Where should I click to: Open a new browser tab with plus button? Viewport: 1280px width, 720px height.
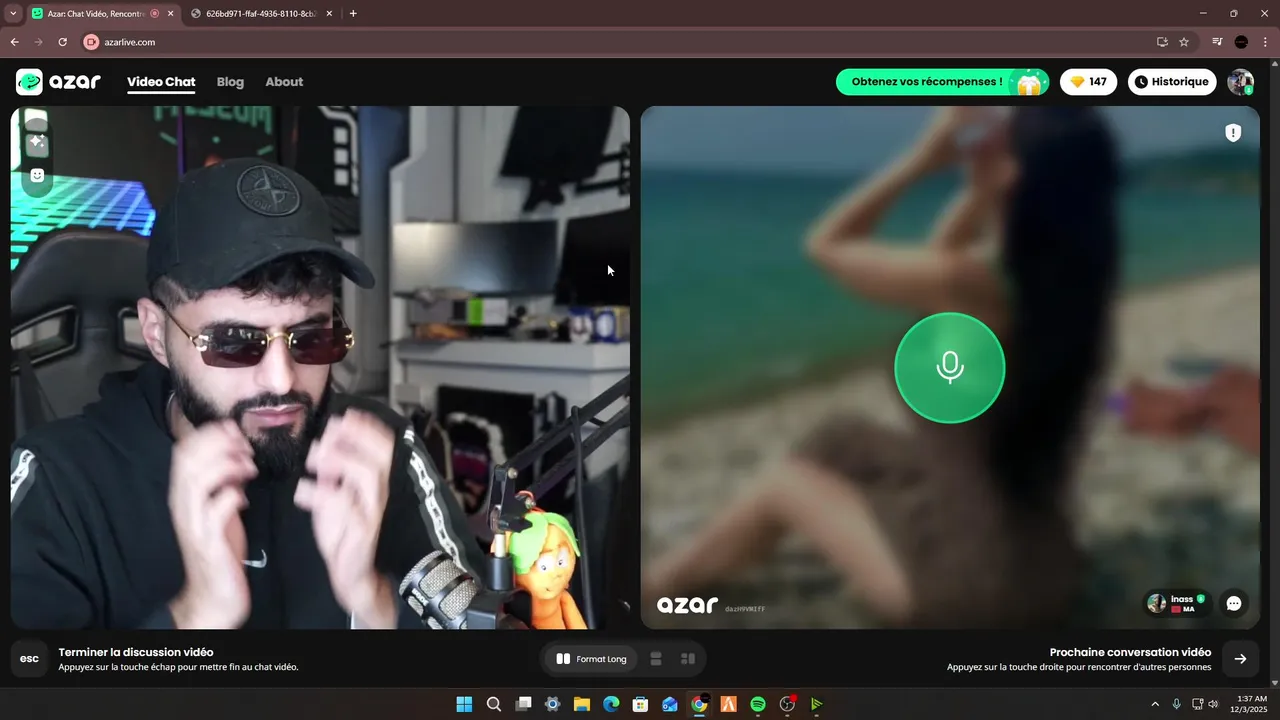click(353, 13)
